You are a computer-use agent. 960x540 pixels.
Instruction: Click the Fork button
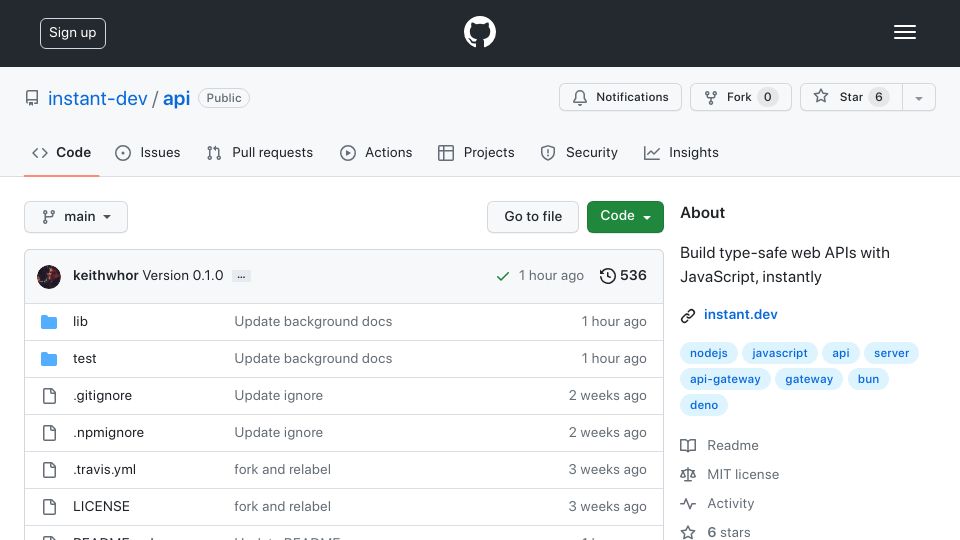[741, 97]
